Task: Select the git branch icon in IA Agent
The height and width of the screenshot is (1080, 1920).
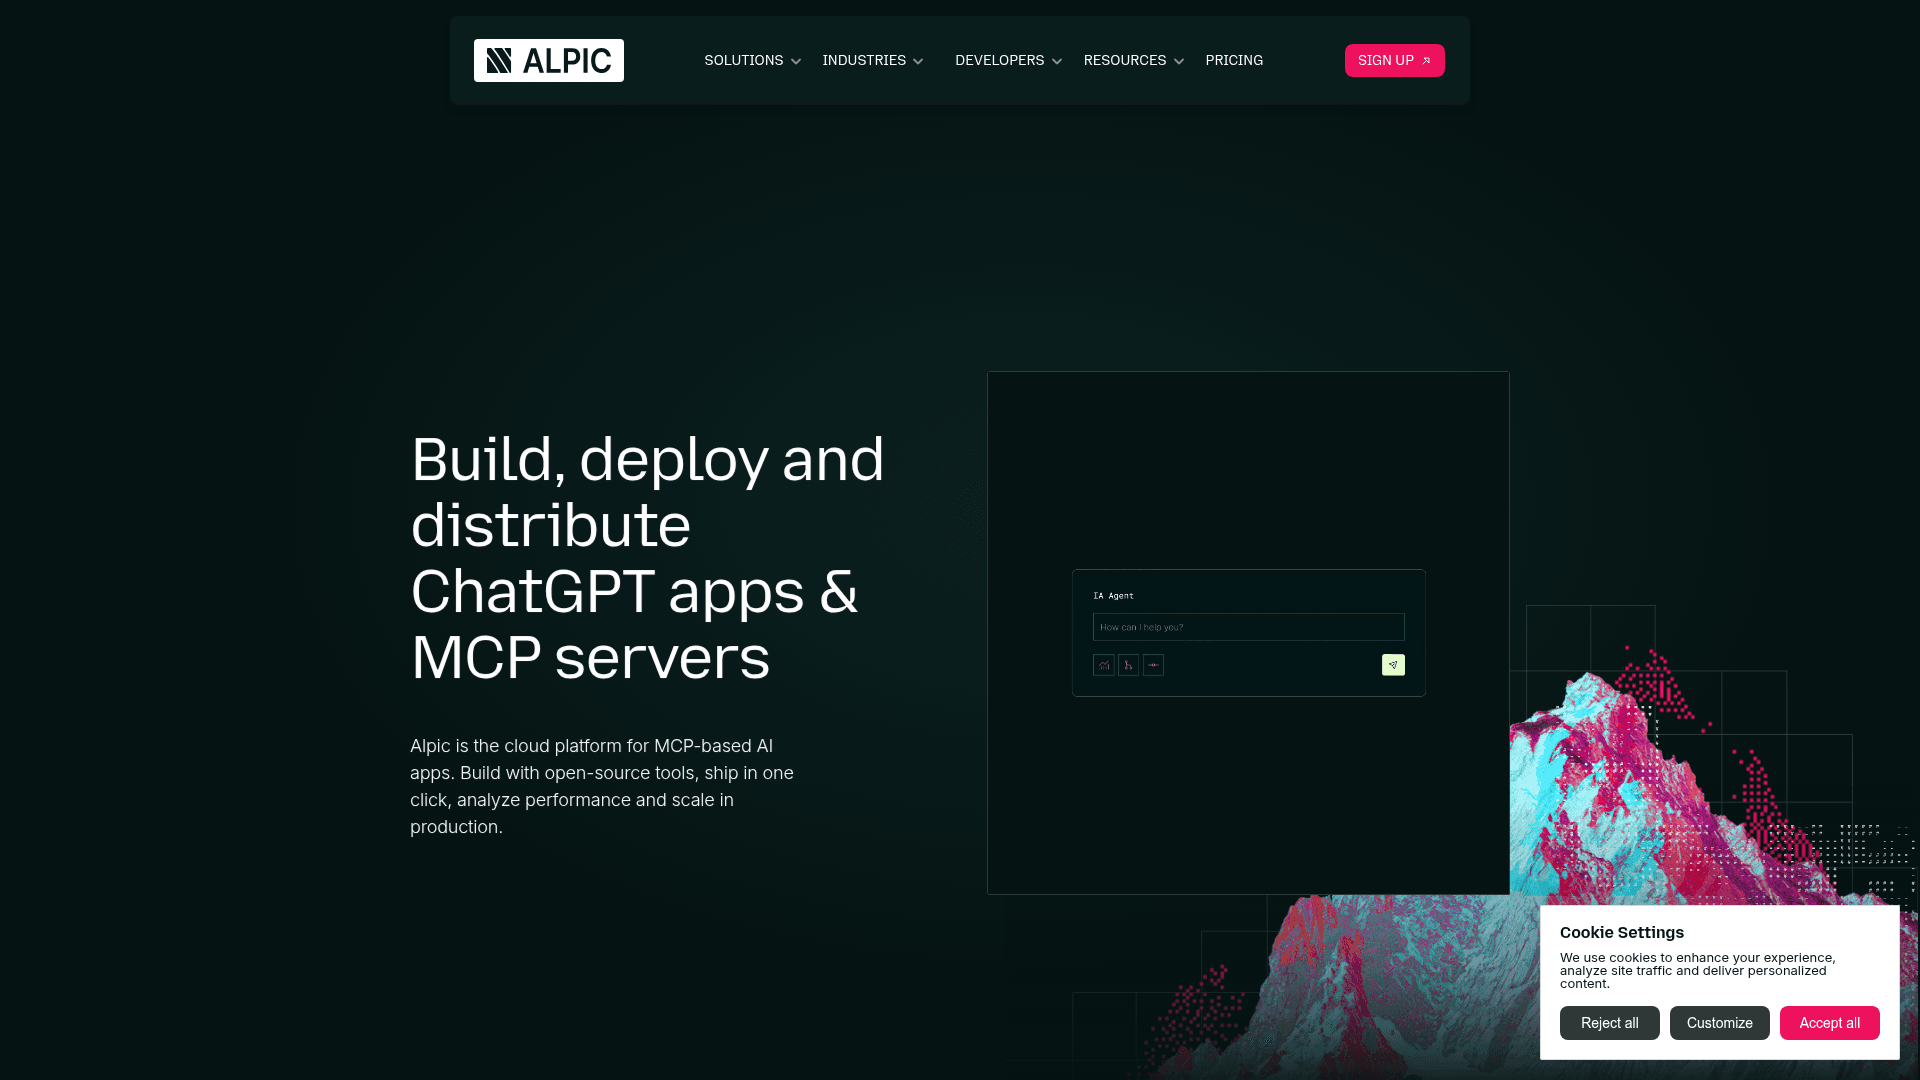Action: coord(1128,665)
